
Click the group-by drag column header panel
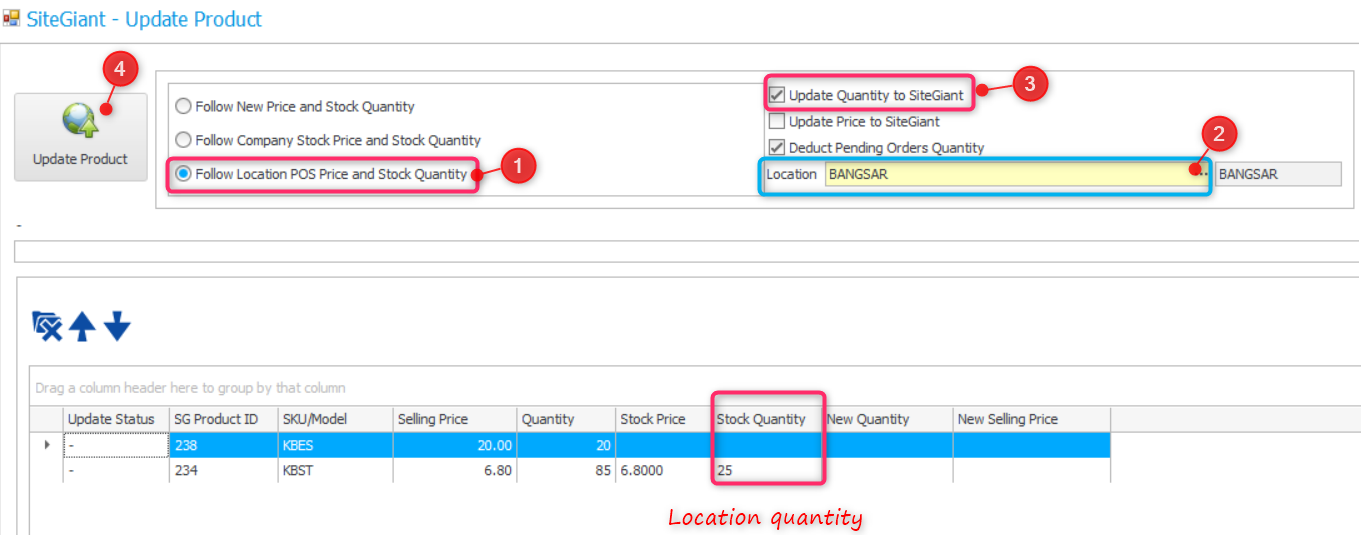[x=695, y=387]
